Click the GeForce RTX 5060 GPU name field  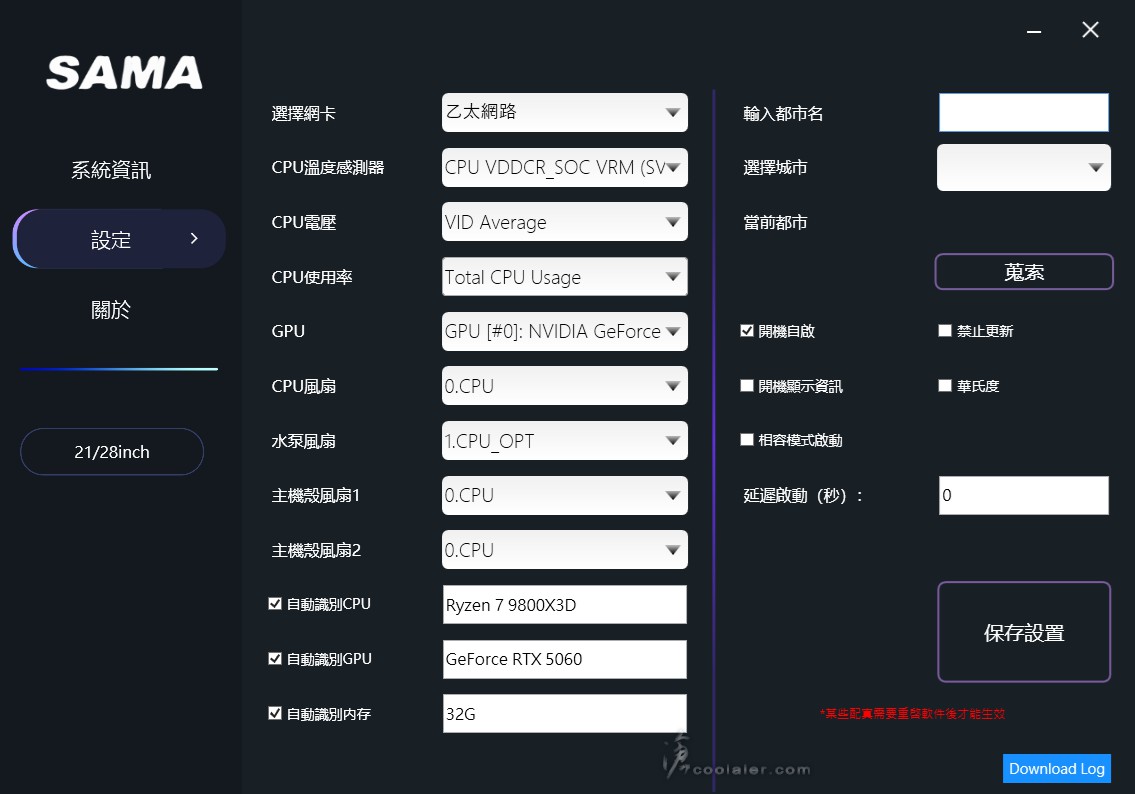pyautogui.click(x=565, y=659)
